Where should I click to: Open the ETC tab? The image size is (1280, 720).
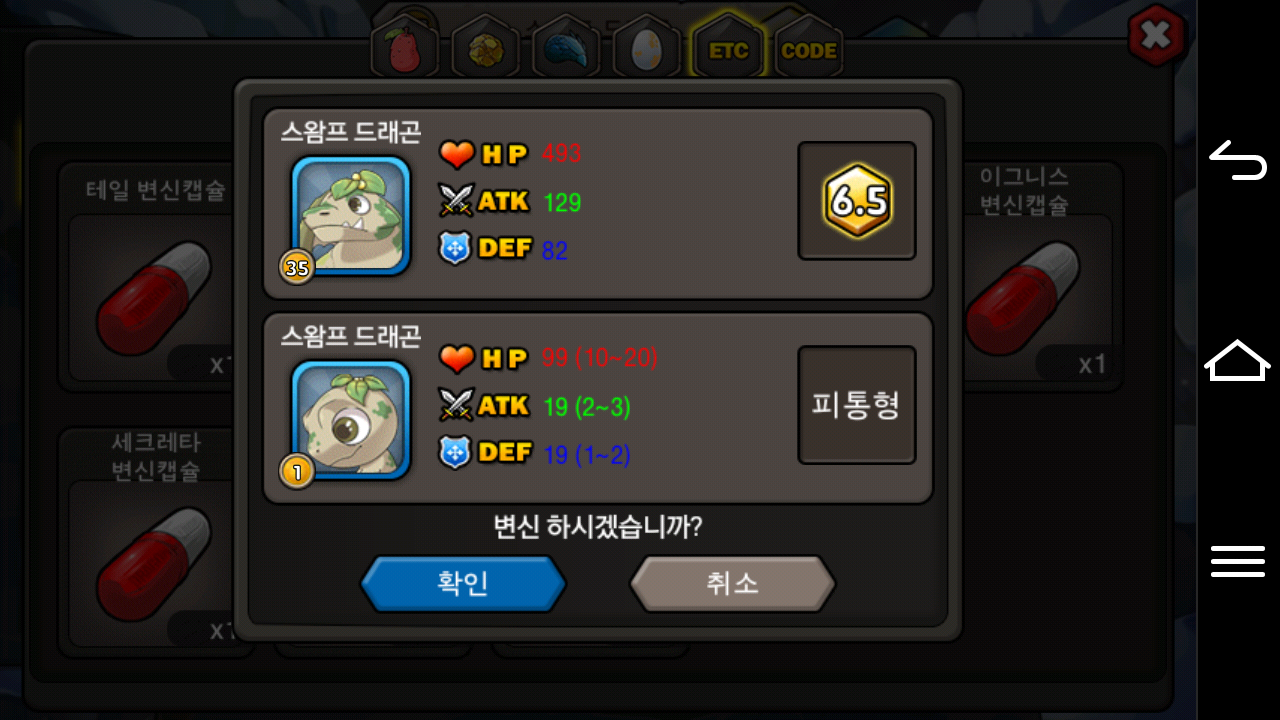(x=728, y=48)
